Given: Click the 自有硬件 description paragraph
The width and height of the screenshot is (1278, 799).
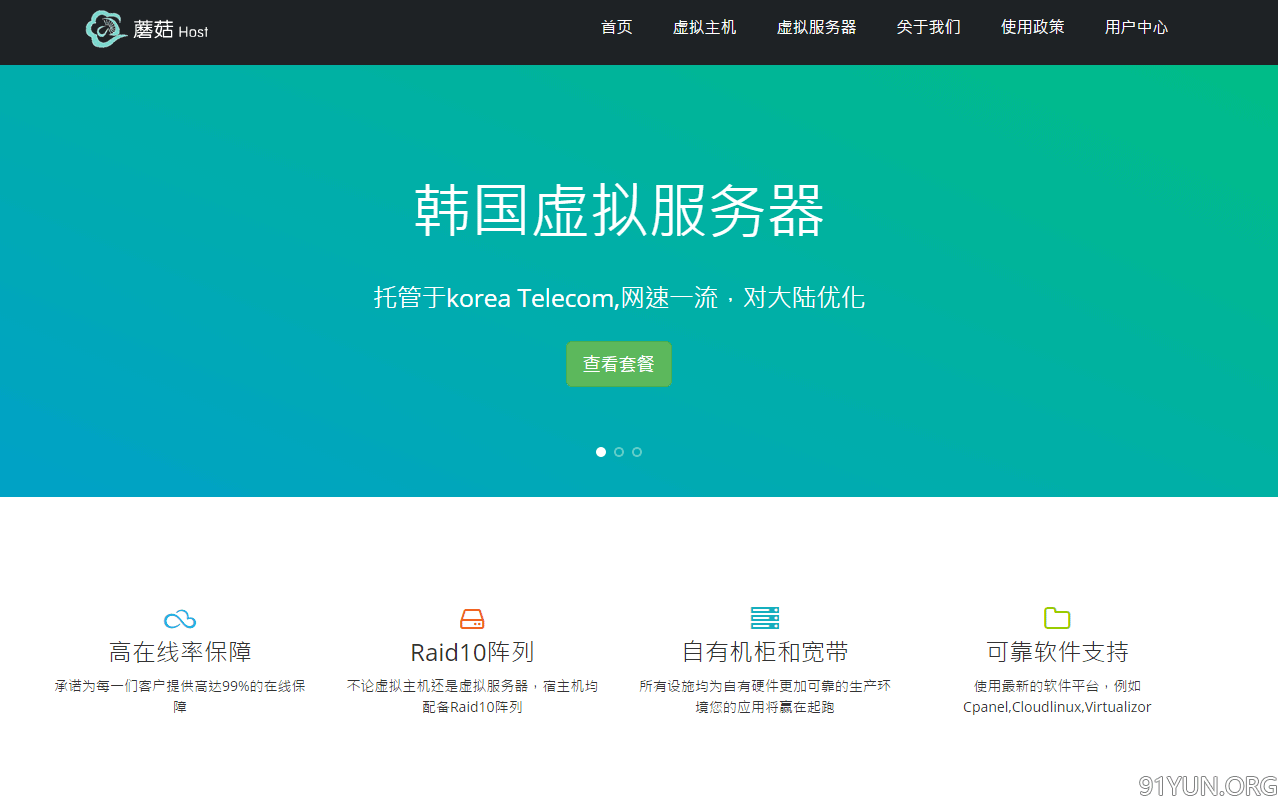Looking at the screenshot, I should (x=765, y=696).
